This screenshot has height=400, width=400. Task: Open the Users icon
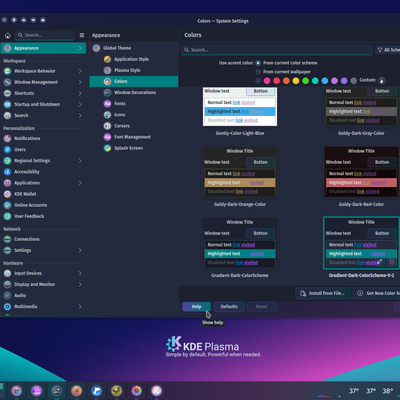point(7,150)
